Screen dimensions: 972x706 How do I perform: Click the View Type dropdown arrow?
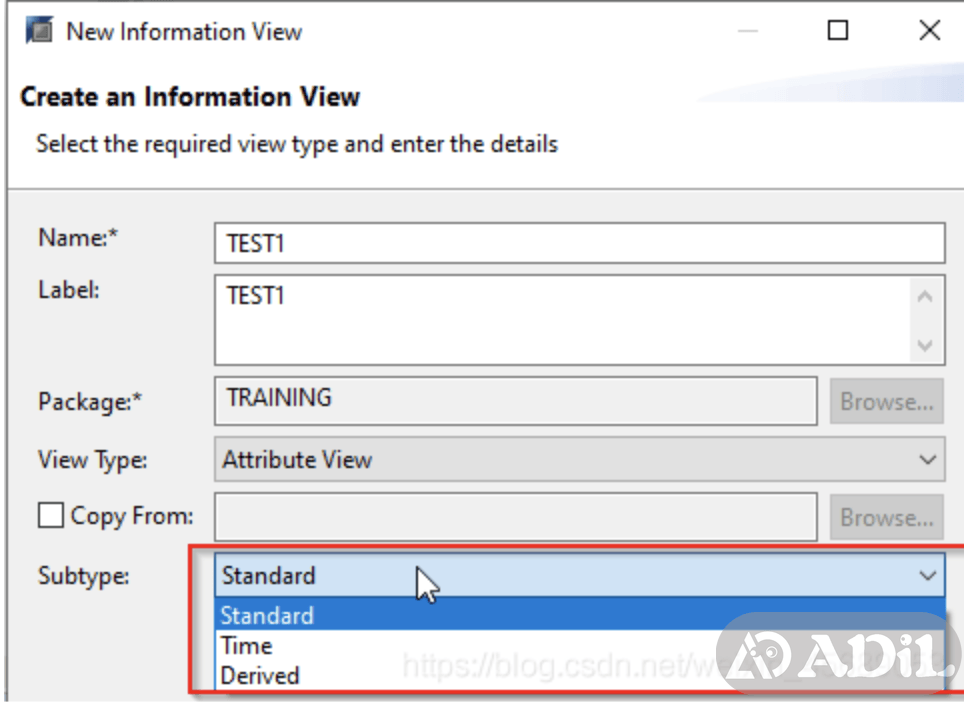[x=927, y=460]
